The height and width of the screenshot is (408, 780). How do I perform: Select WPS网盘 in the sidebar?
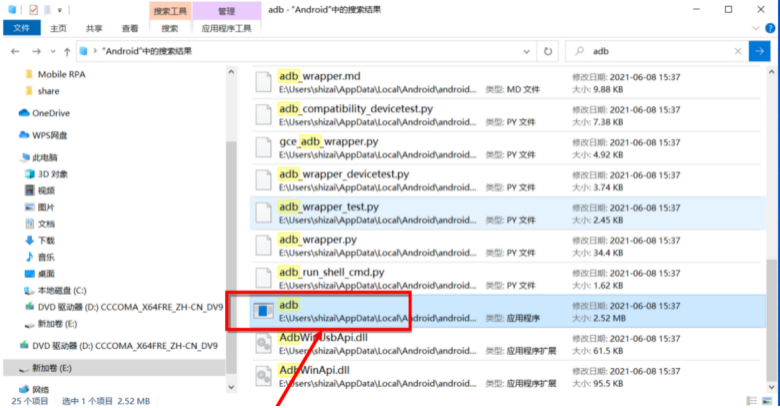point(52,135)
